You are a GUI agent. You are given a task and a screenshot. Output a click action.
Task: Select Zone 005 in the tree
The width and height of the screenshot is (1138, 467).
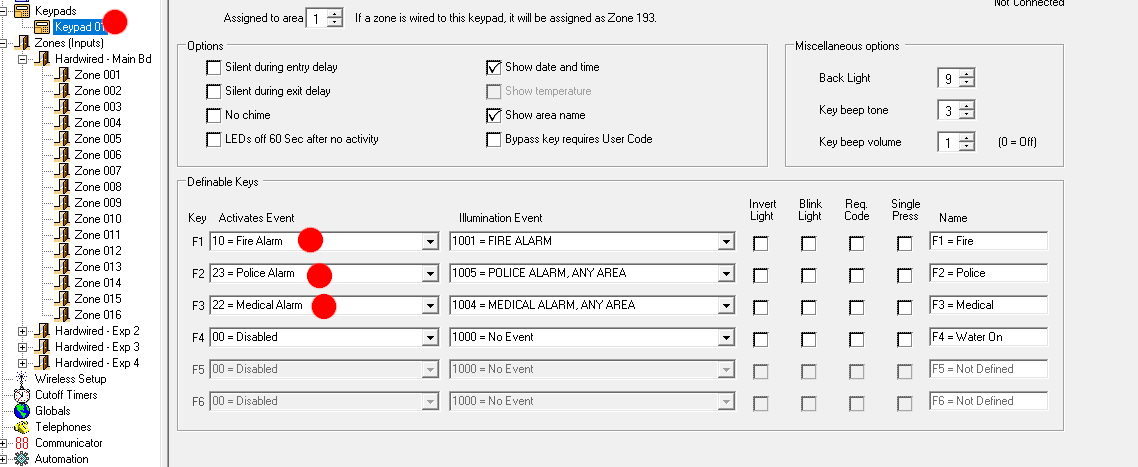pyautogui.click(x=97, y=139)
